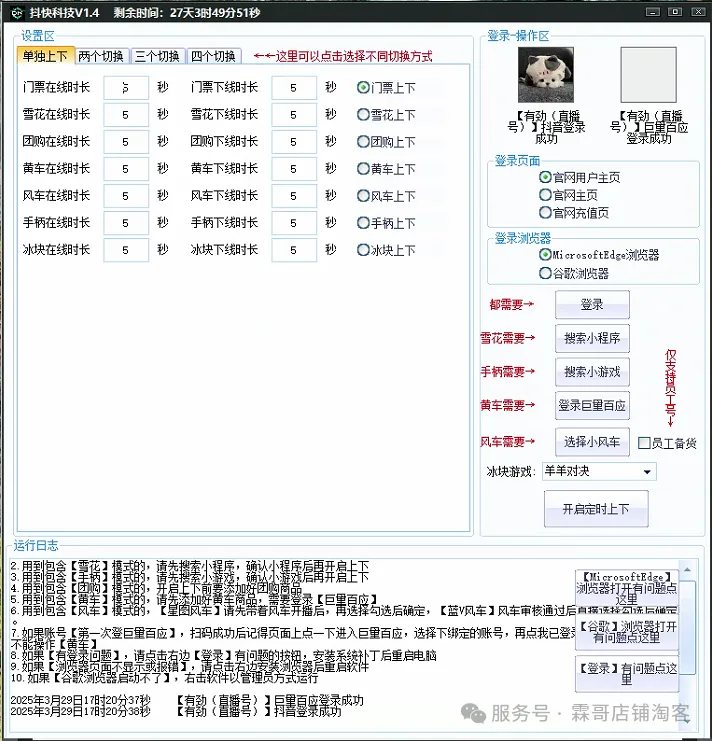Open the 冰块游戏 dropdown showing 羊羊对决
The image size is (712, 741).
coord(598,471)
